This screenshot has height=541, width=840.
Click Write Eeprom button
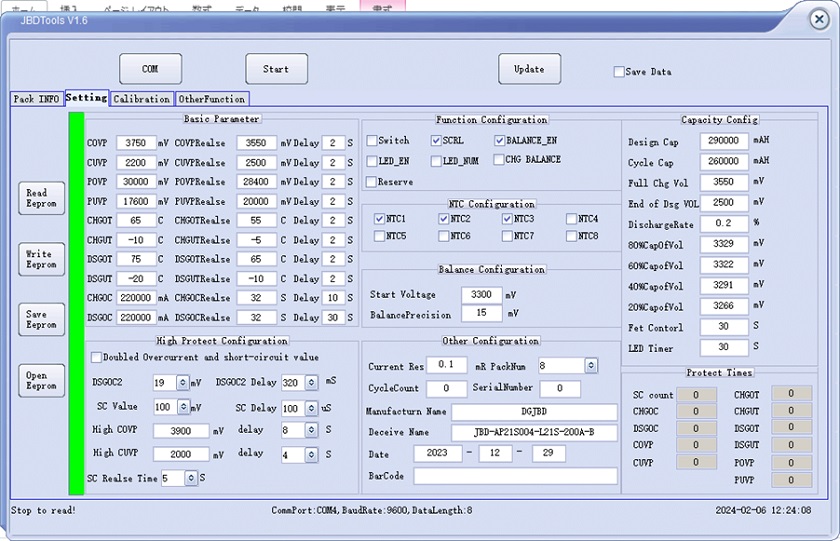pyautogui.click(x=41, y=259)
